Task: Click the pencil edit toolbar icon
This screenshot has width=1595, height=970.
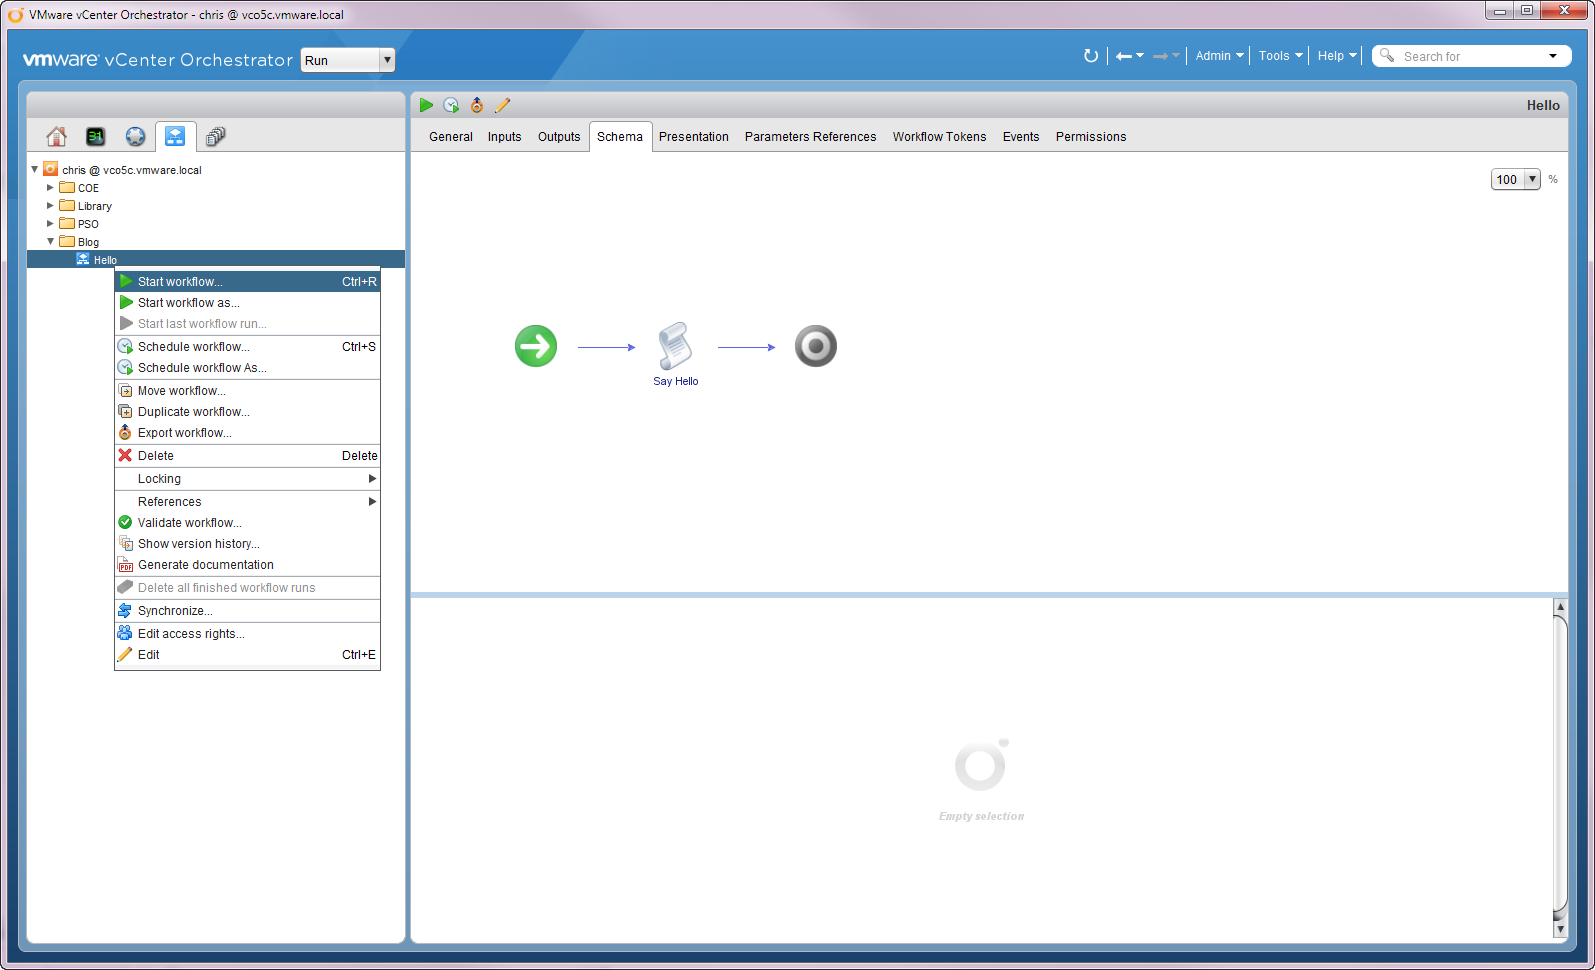Action: point(502,105)
